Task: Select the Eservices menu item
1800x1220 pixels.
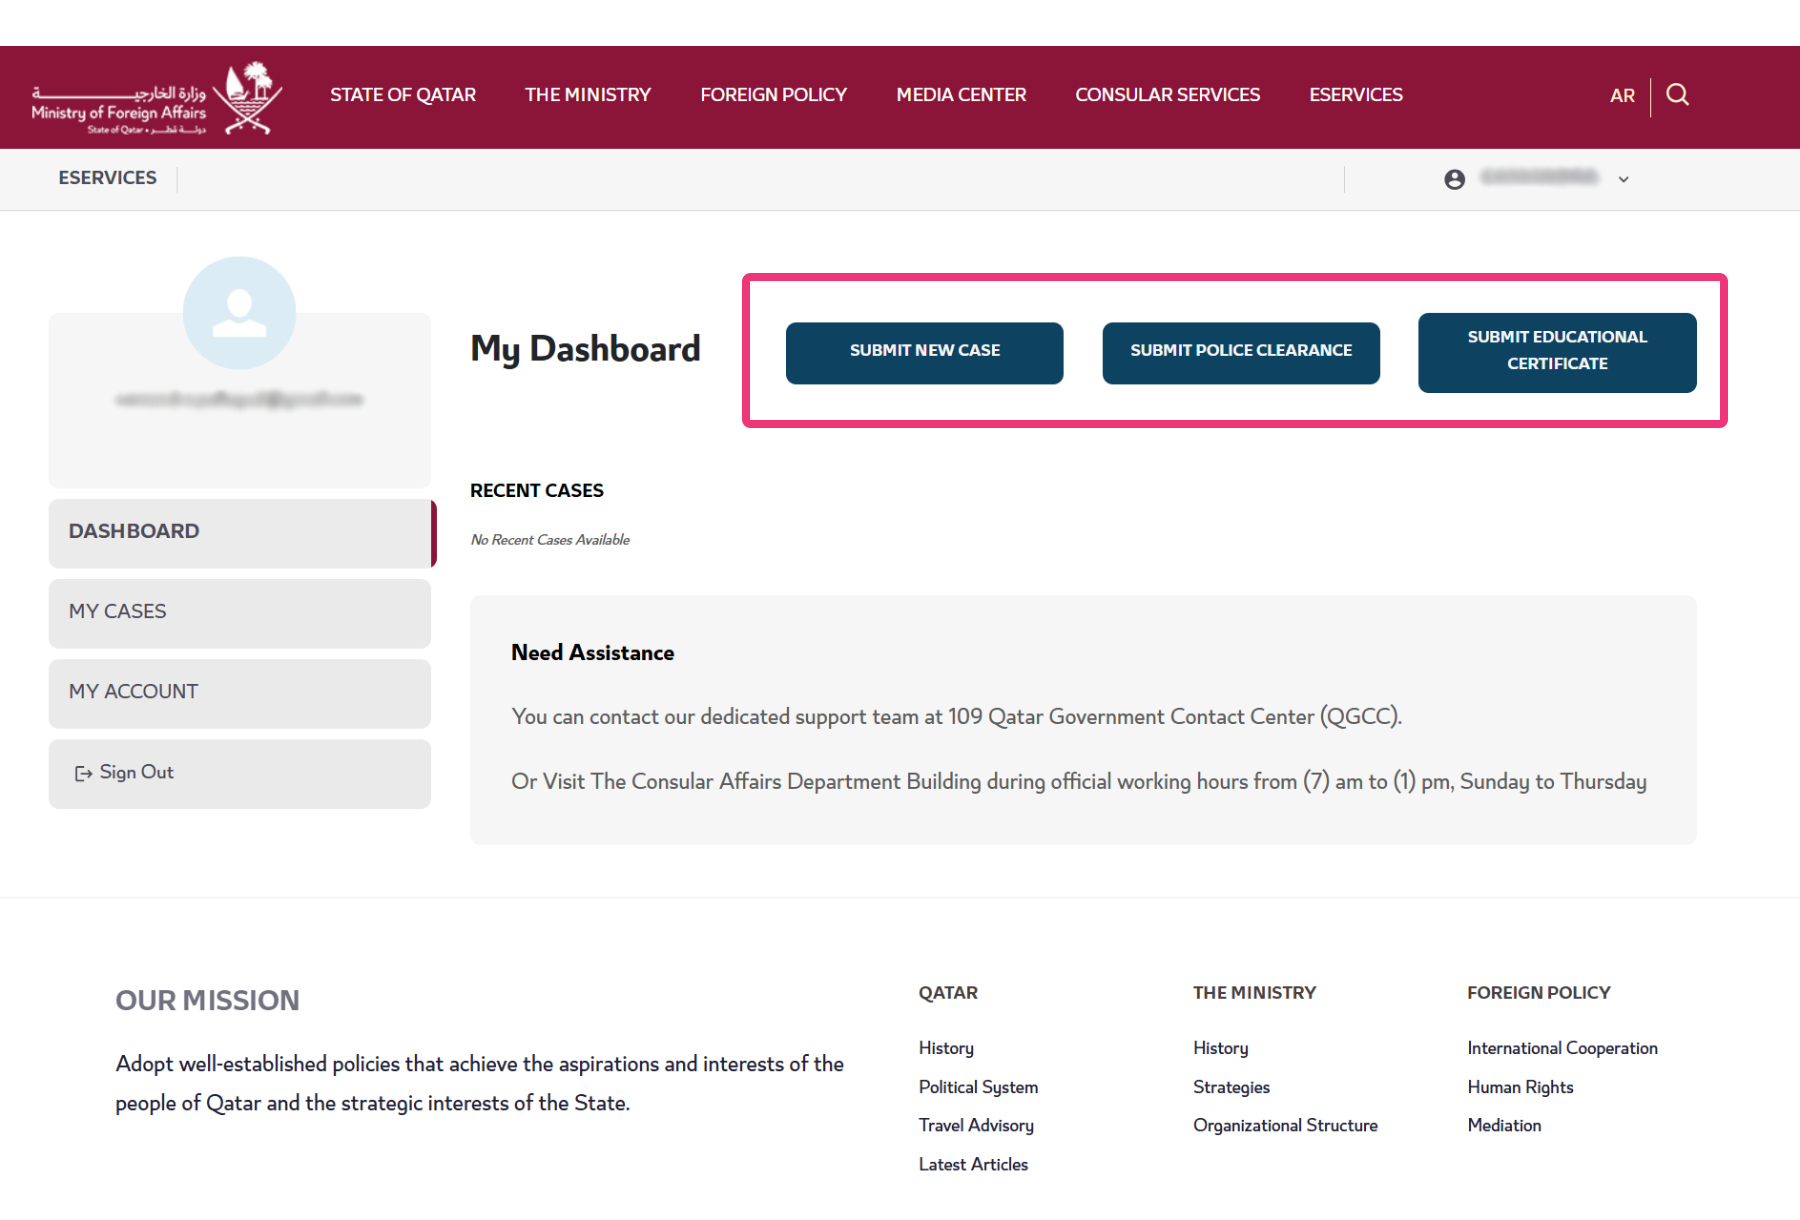Action: [1355, 95]
